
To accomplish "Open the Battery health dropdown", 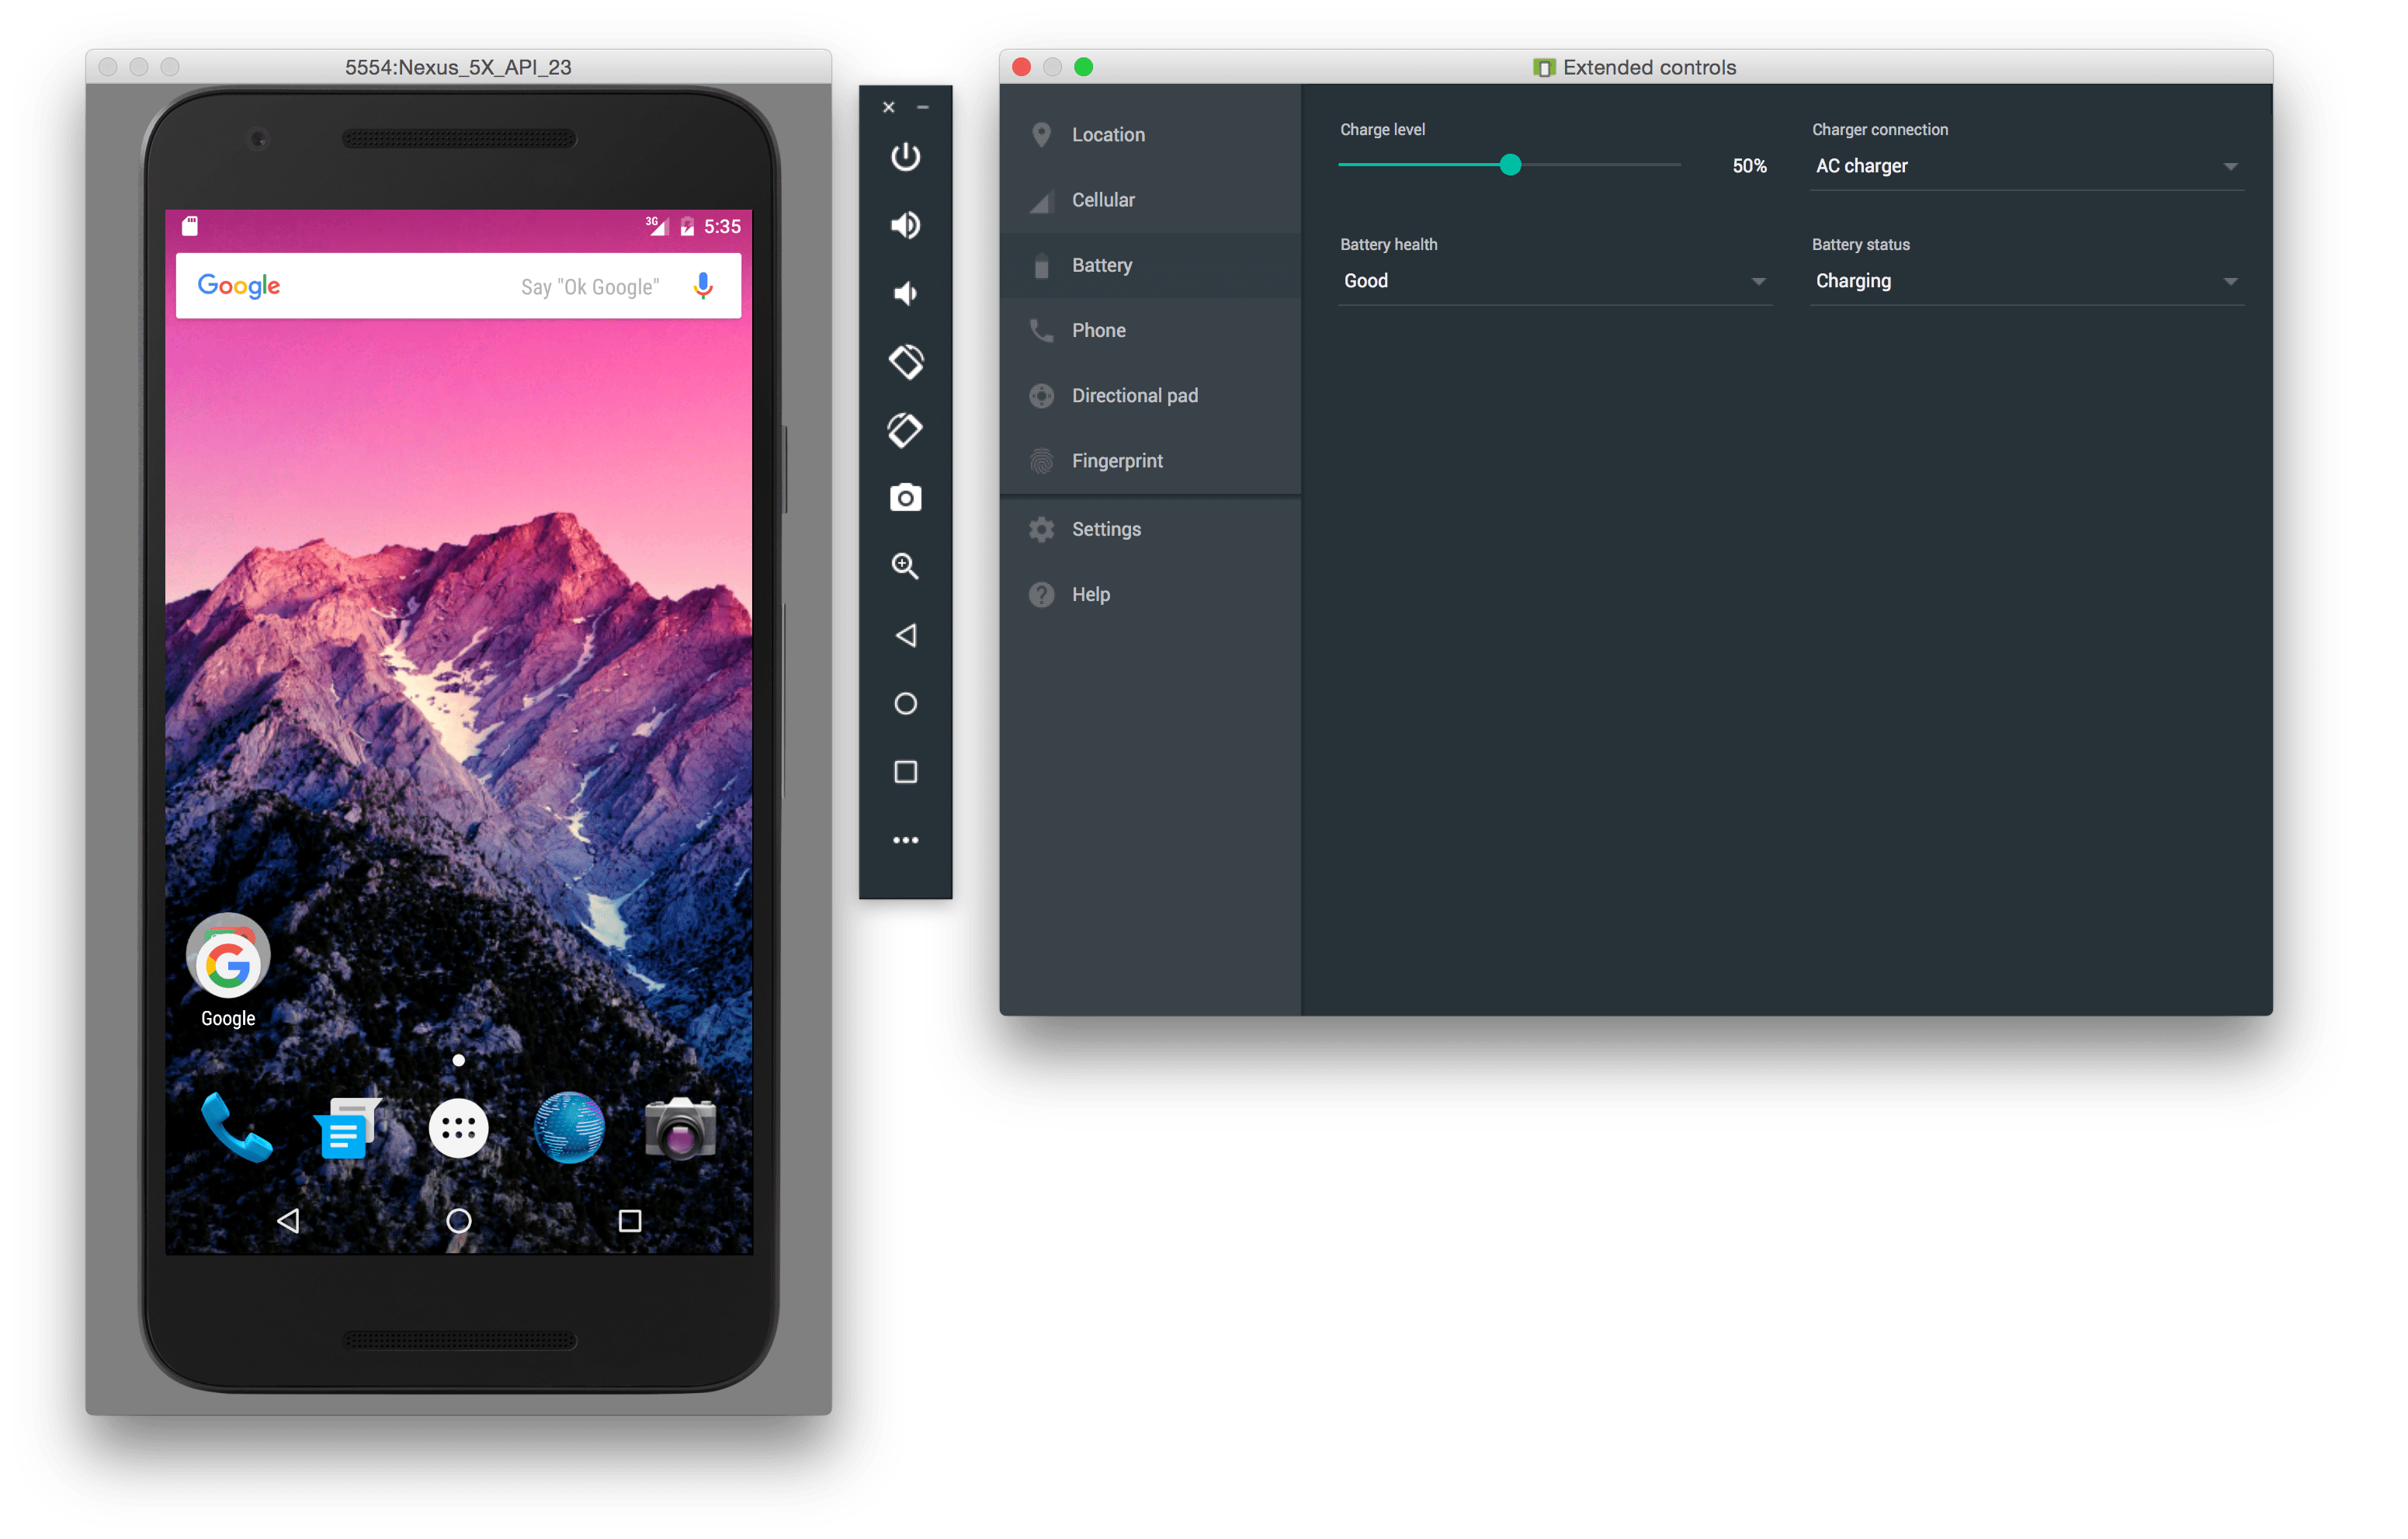I will [x=1554, y=281].
